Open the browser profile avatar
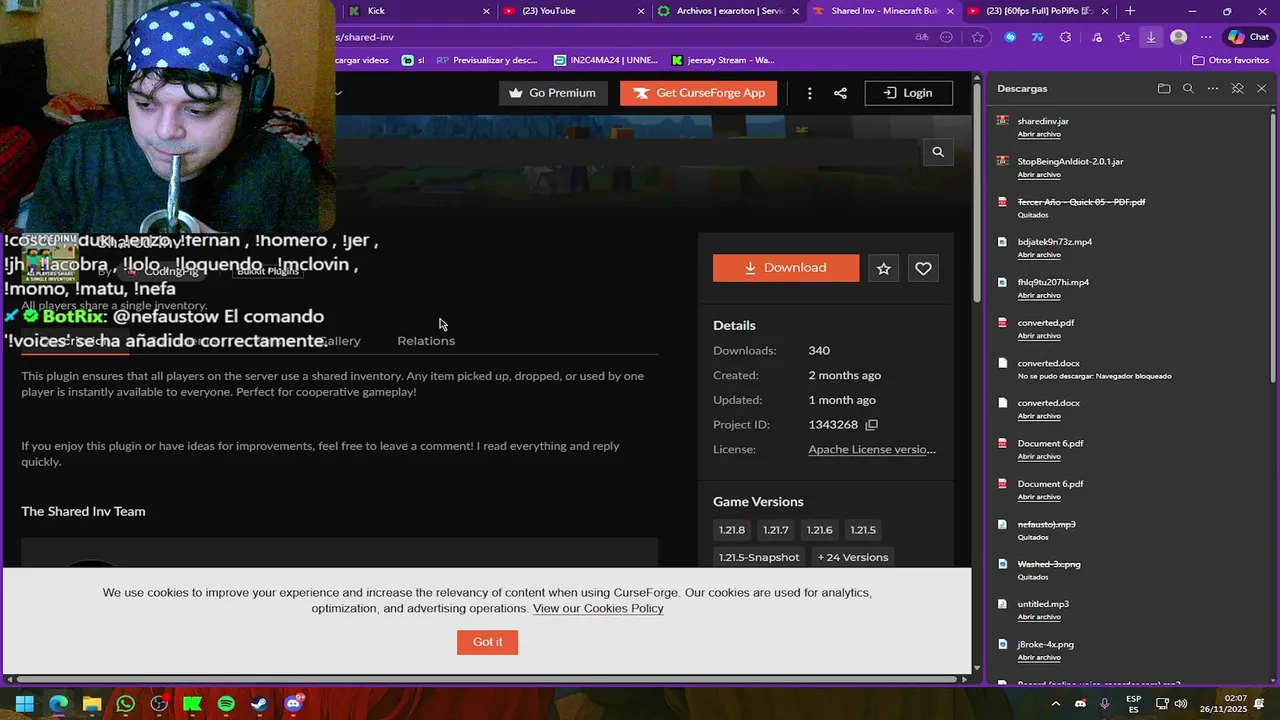 pos(1179,37)
